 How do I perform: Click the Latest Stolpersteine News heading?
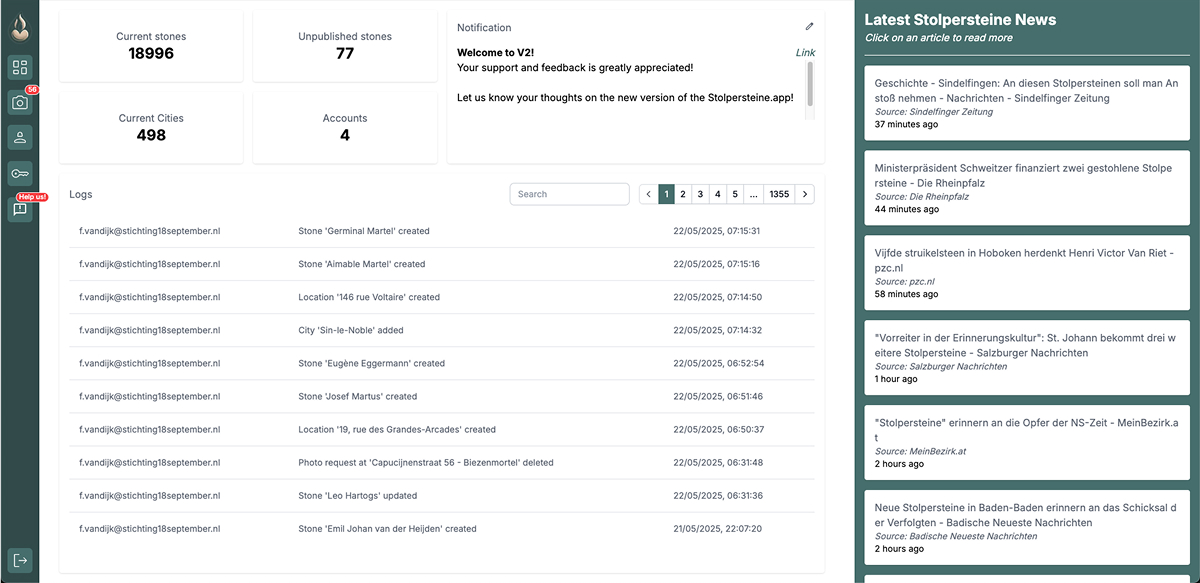click(x=960, y=19)
